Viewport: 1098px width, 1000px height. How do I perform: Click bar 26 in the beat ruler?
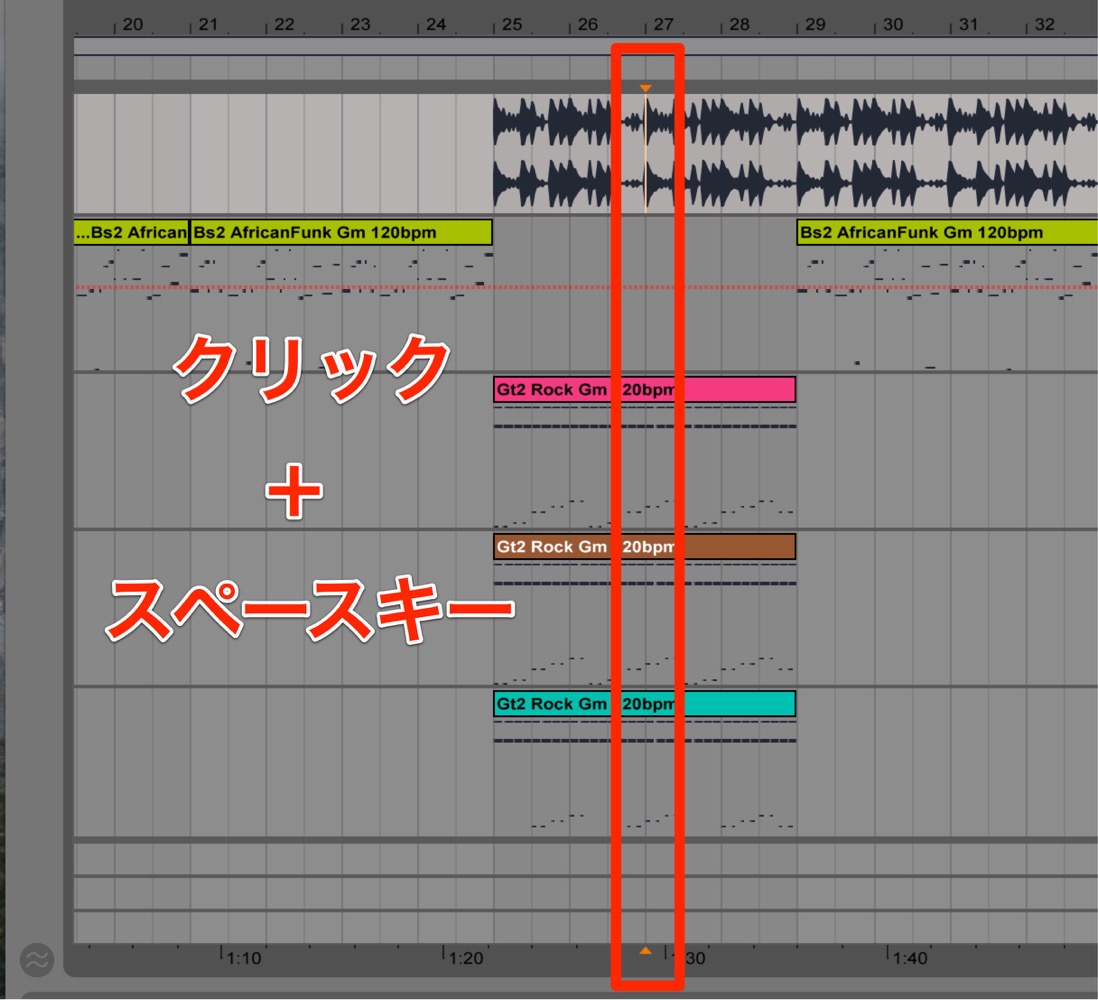(588, 25)
